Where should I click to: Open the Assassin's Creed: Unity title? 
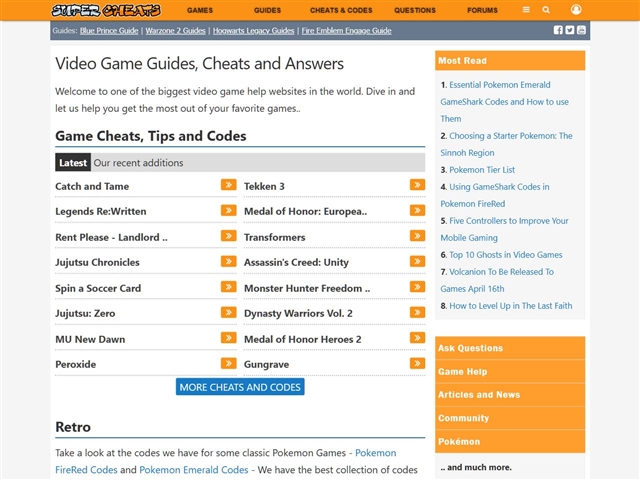click(296, 262)
